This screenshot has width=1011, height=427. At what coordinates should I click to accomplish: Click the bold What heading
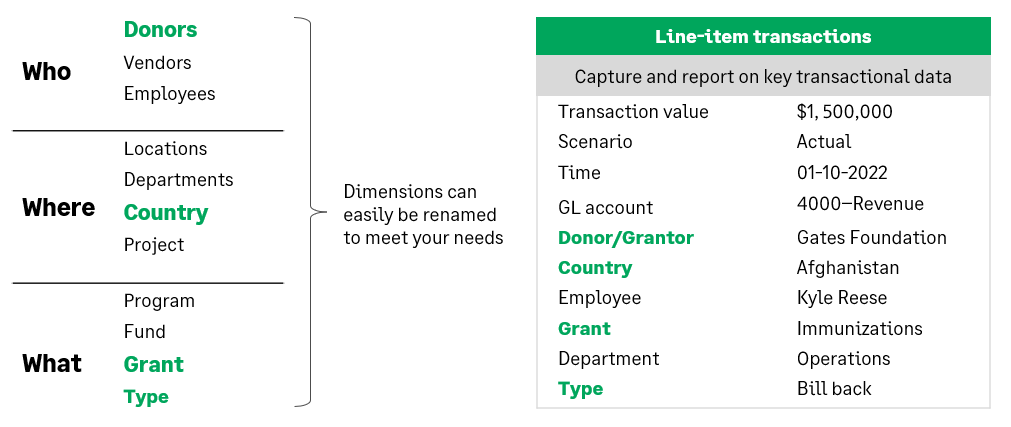click(52, 363)
